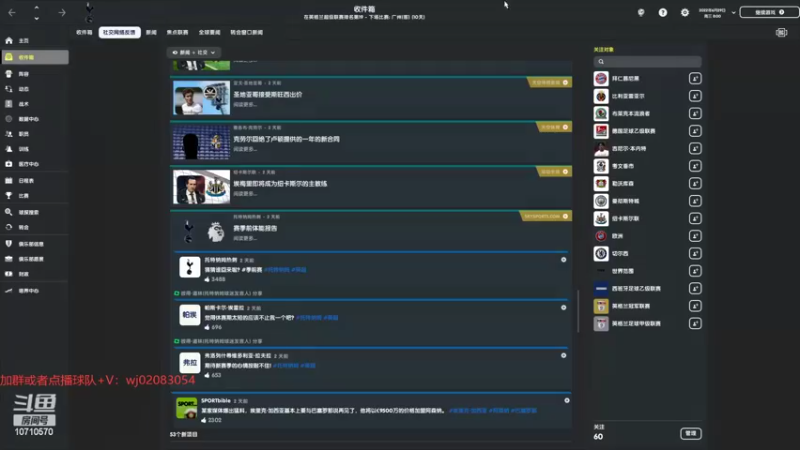Click the news feed vertical scrollbar
Viewport: 800px width, 450px height.
(x=578, y=311)
